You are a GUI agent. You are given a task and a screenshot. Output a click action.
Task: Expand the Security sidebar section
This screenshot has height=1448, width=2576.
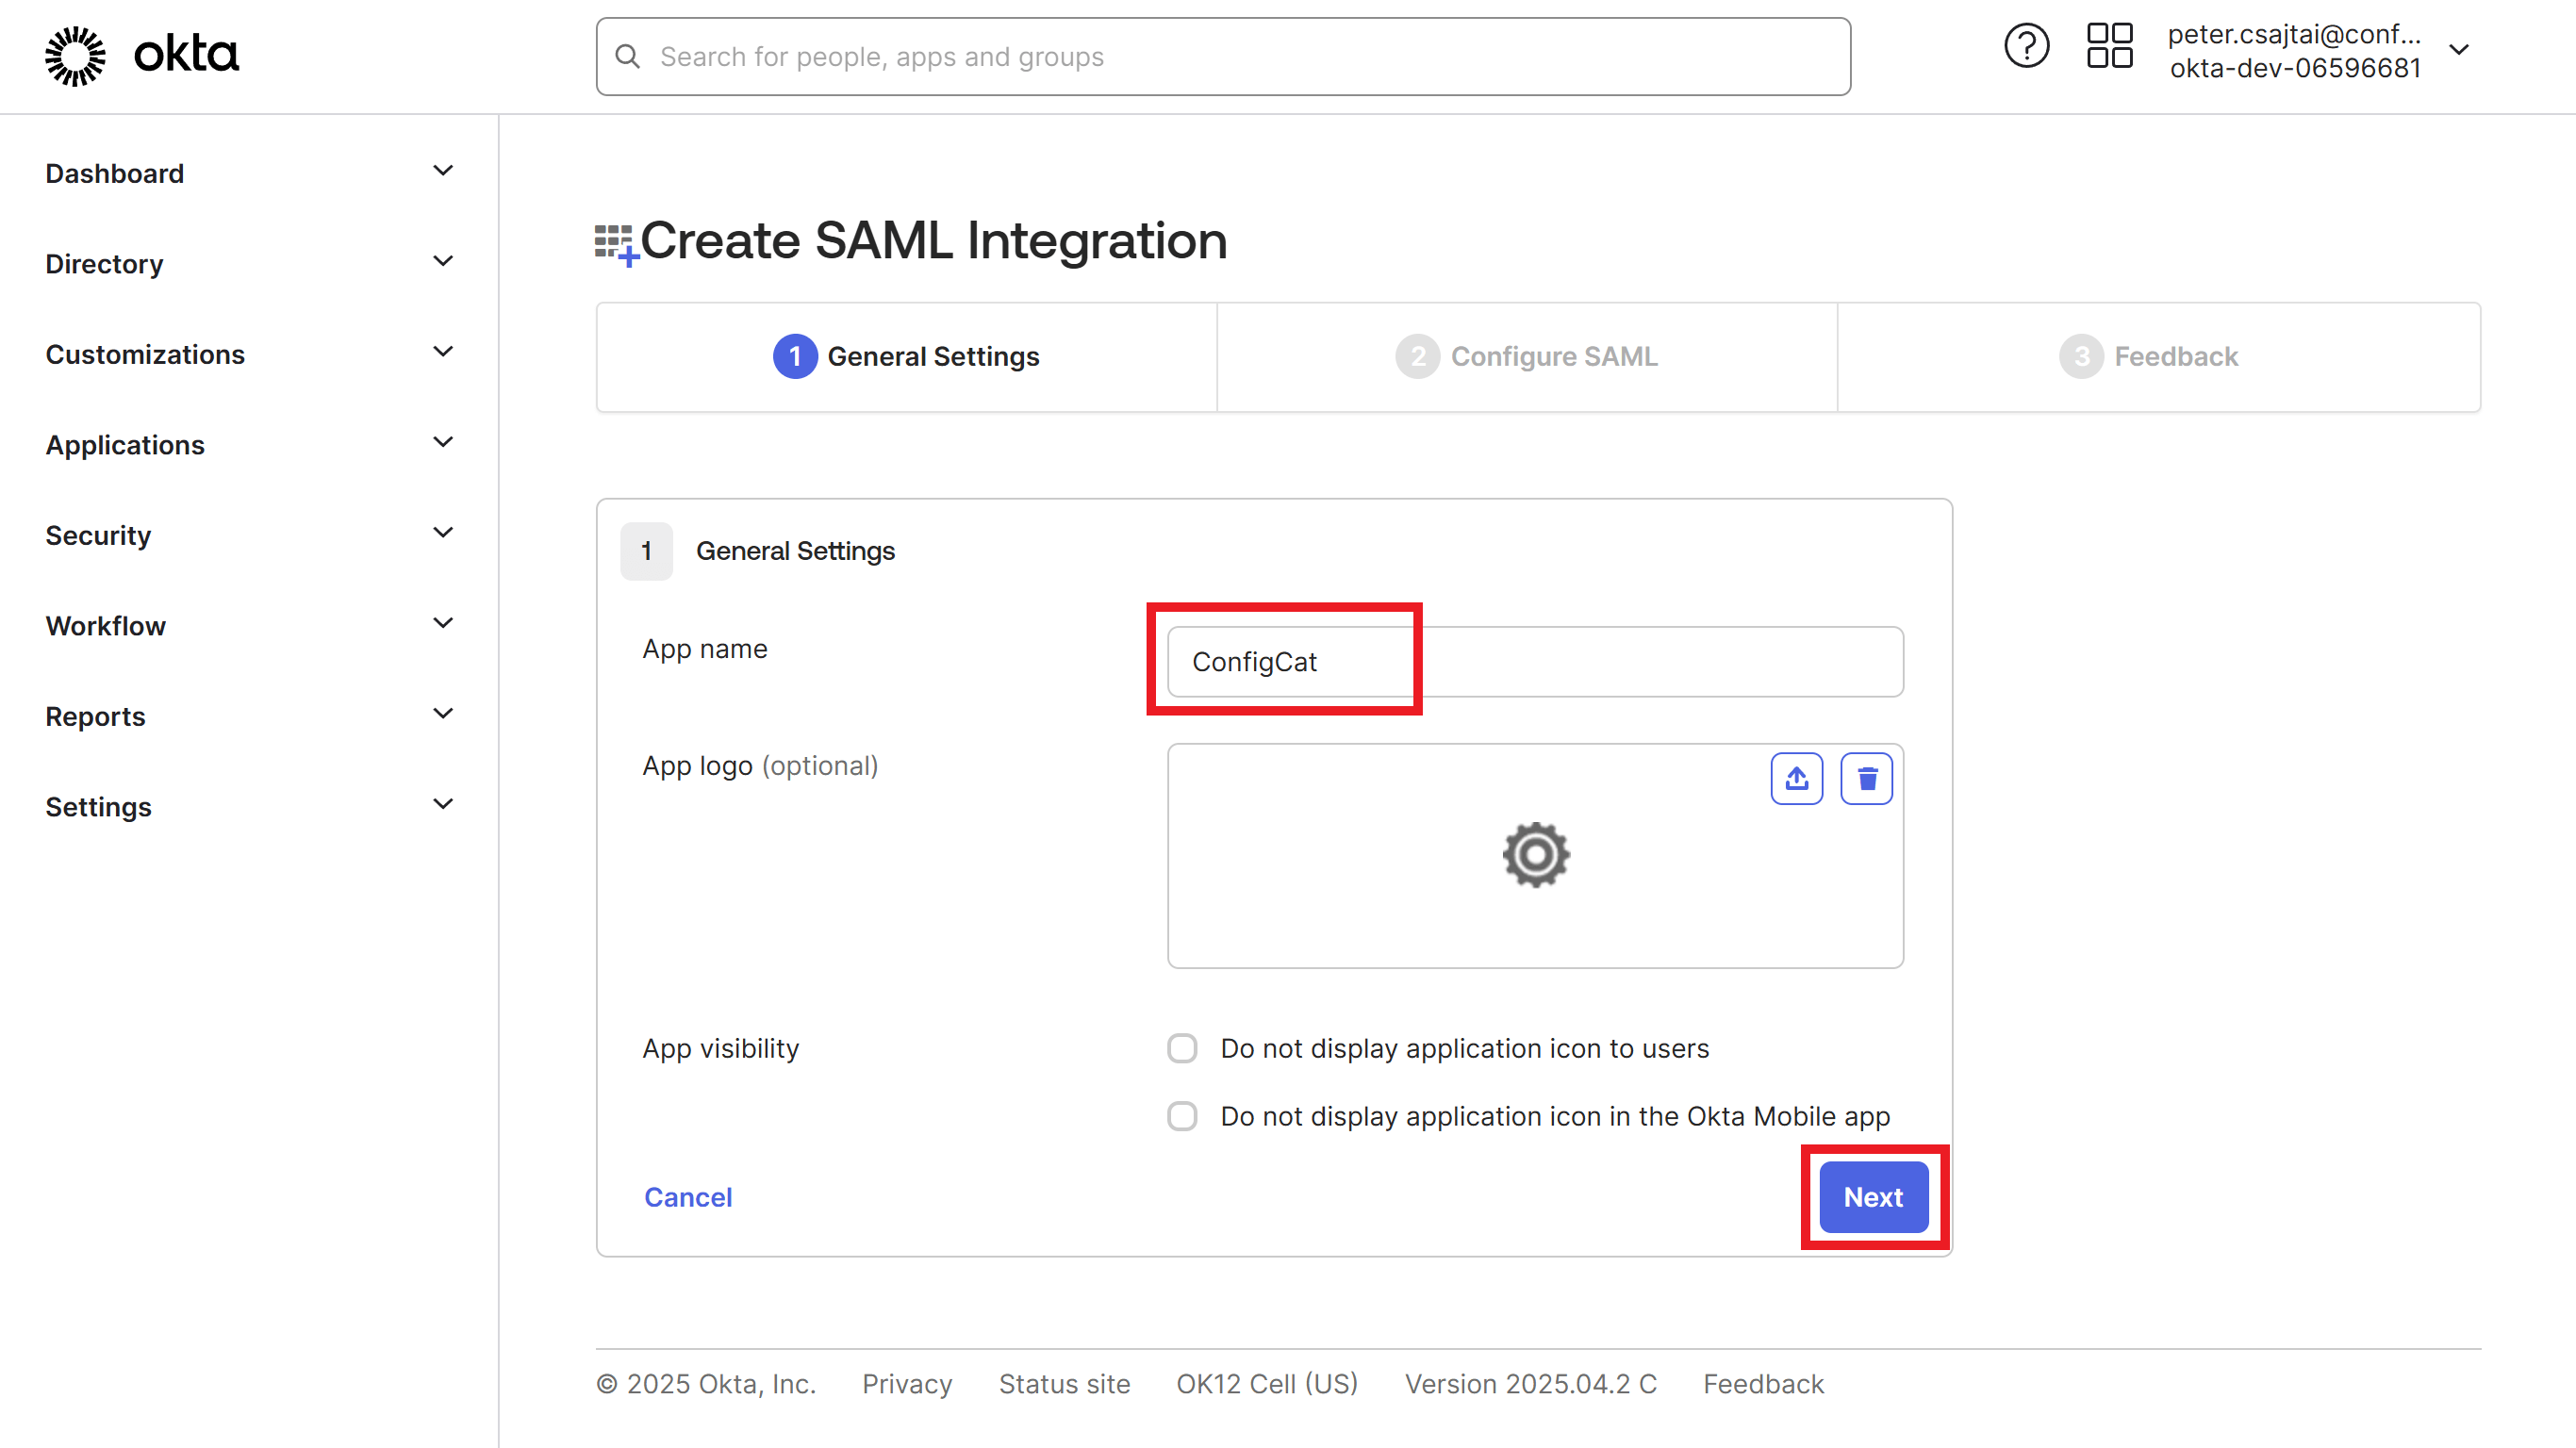coord(443,533)
